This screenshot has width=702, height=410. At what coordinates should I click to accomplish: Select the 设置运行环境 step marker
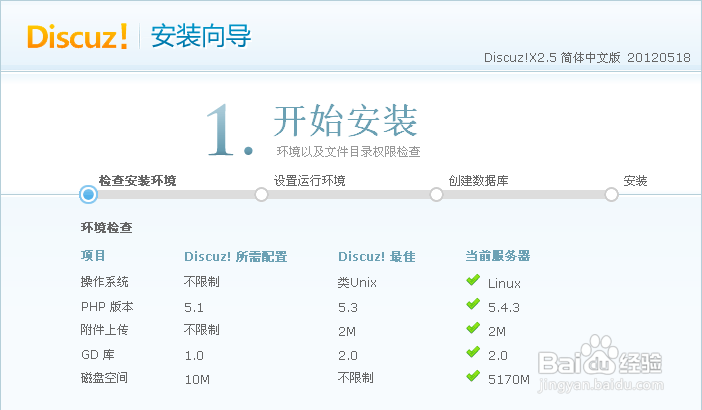[261, 195]
